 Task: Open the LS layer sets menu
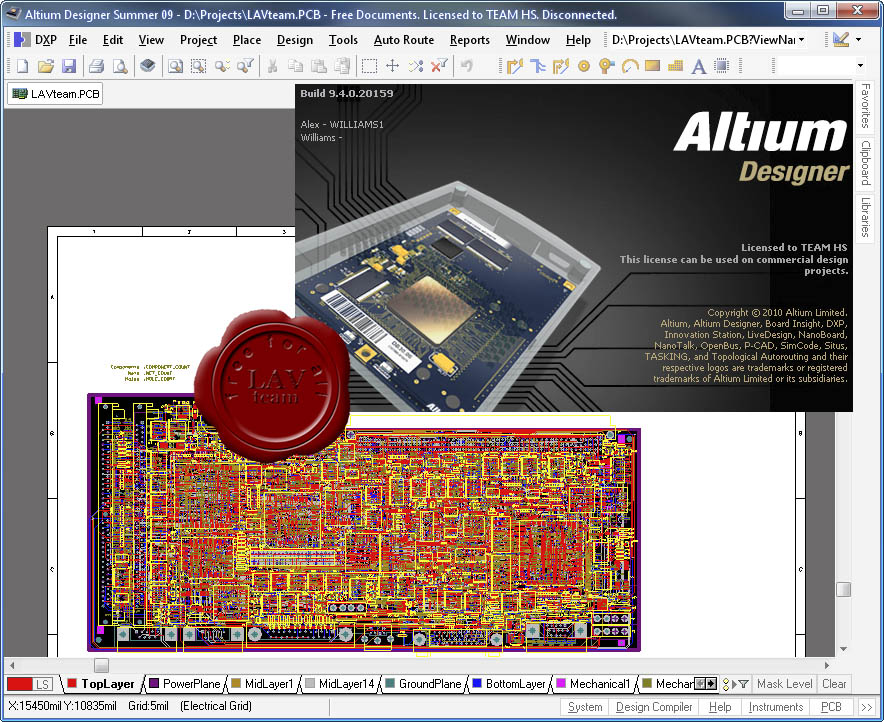pos(42,684)
